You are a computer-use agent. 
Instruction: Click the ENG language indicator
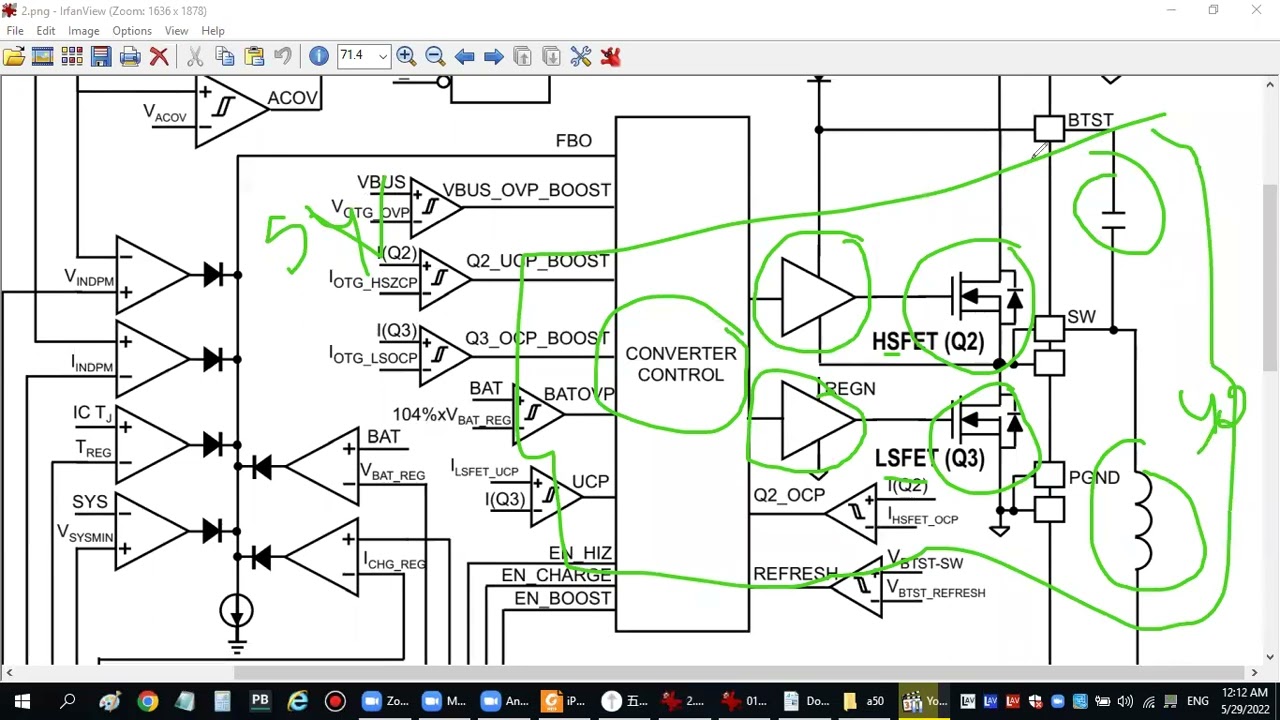coord(1198,701)
